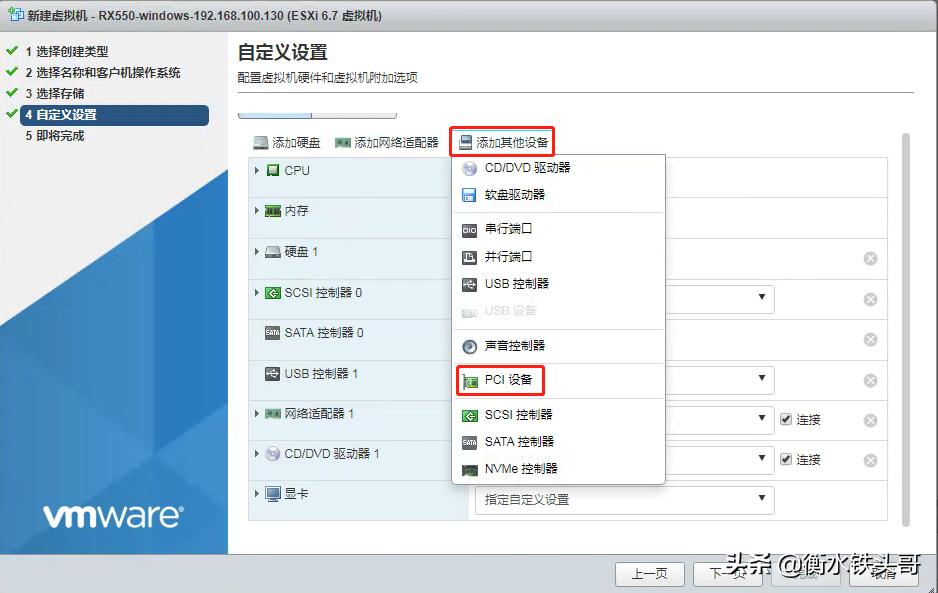The image size is (938, 593).
Task: Select the CD/DVD 驱动器 device icon in menu
Action: [x=468, y=169]
